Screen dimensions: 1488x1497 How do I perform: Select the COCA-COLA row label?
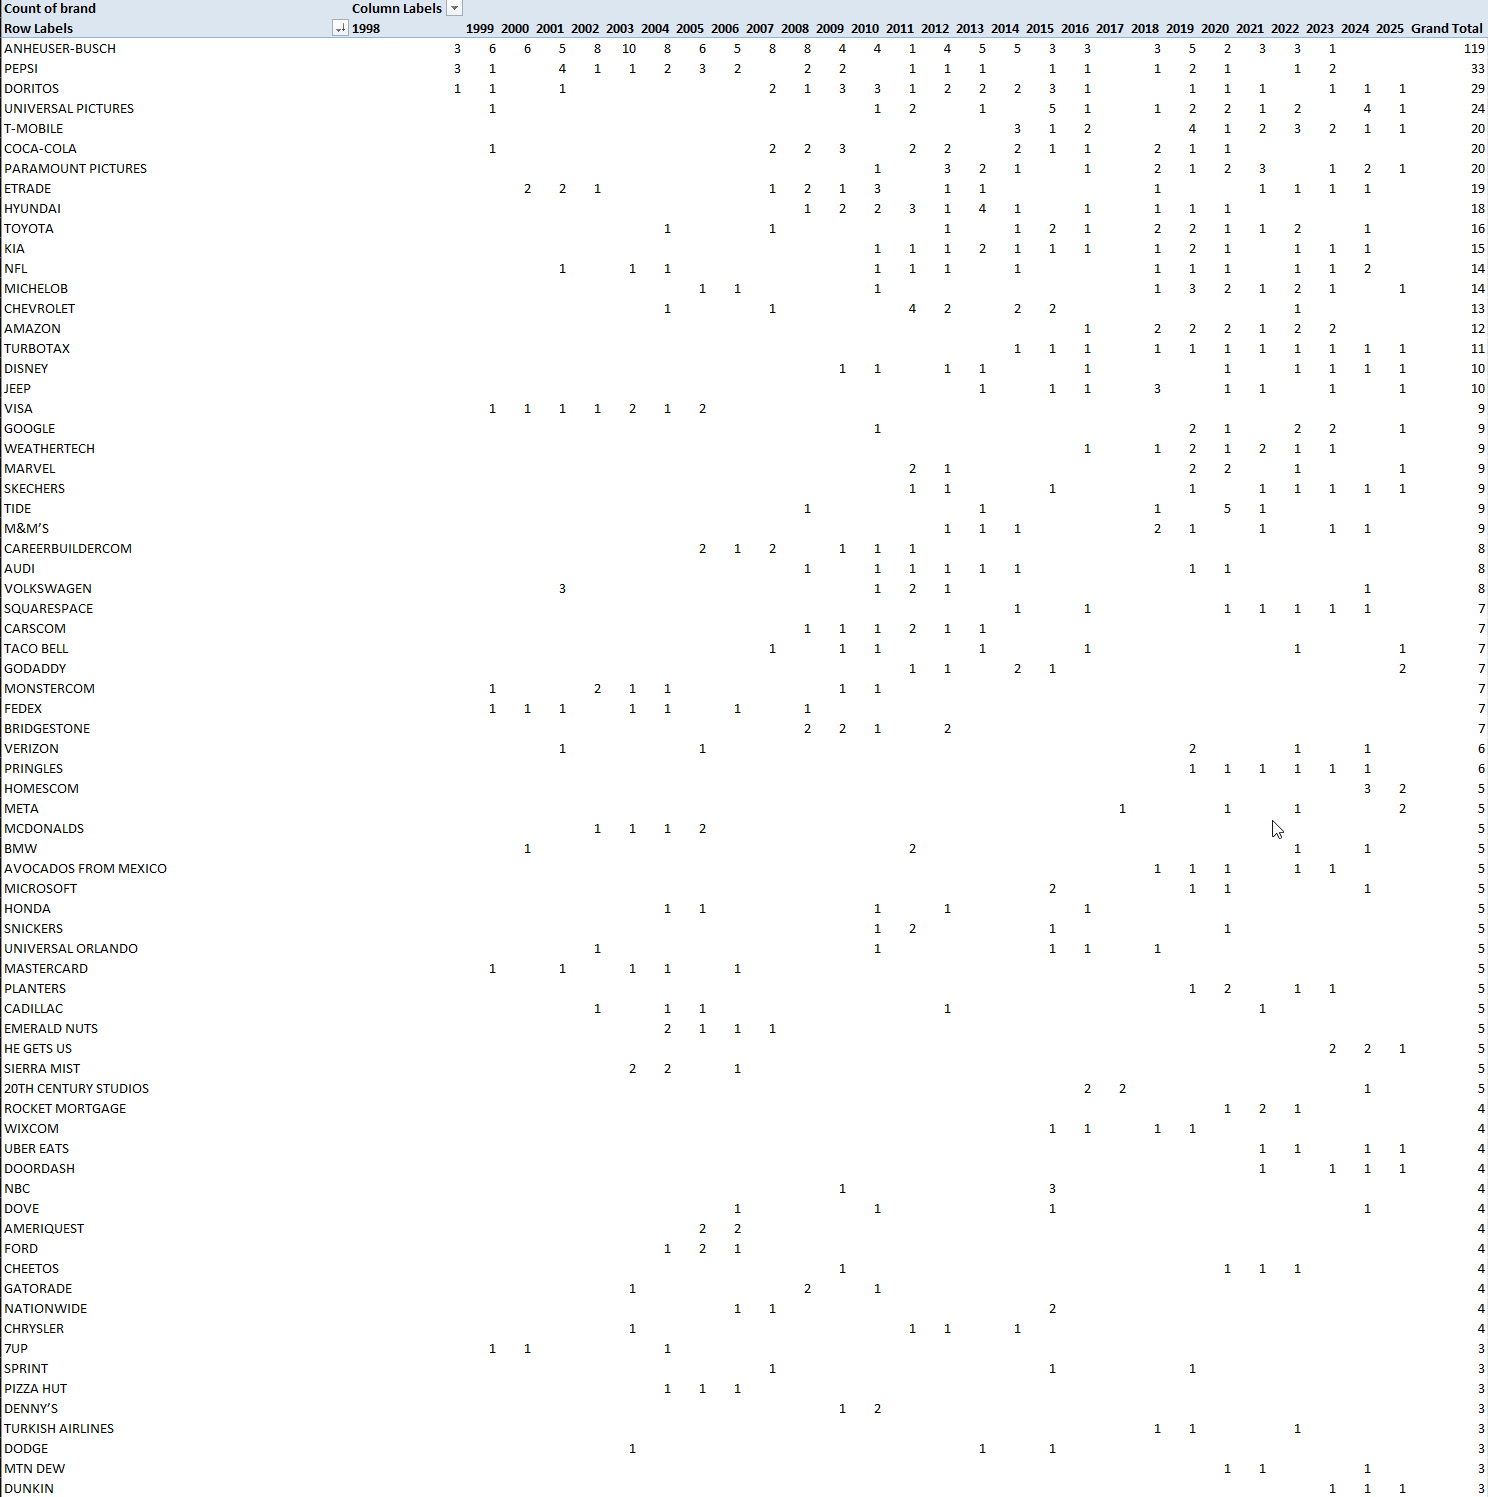tap(40, 148)
